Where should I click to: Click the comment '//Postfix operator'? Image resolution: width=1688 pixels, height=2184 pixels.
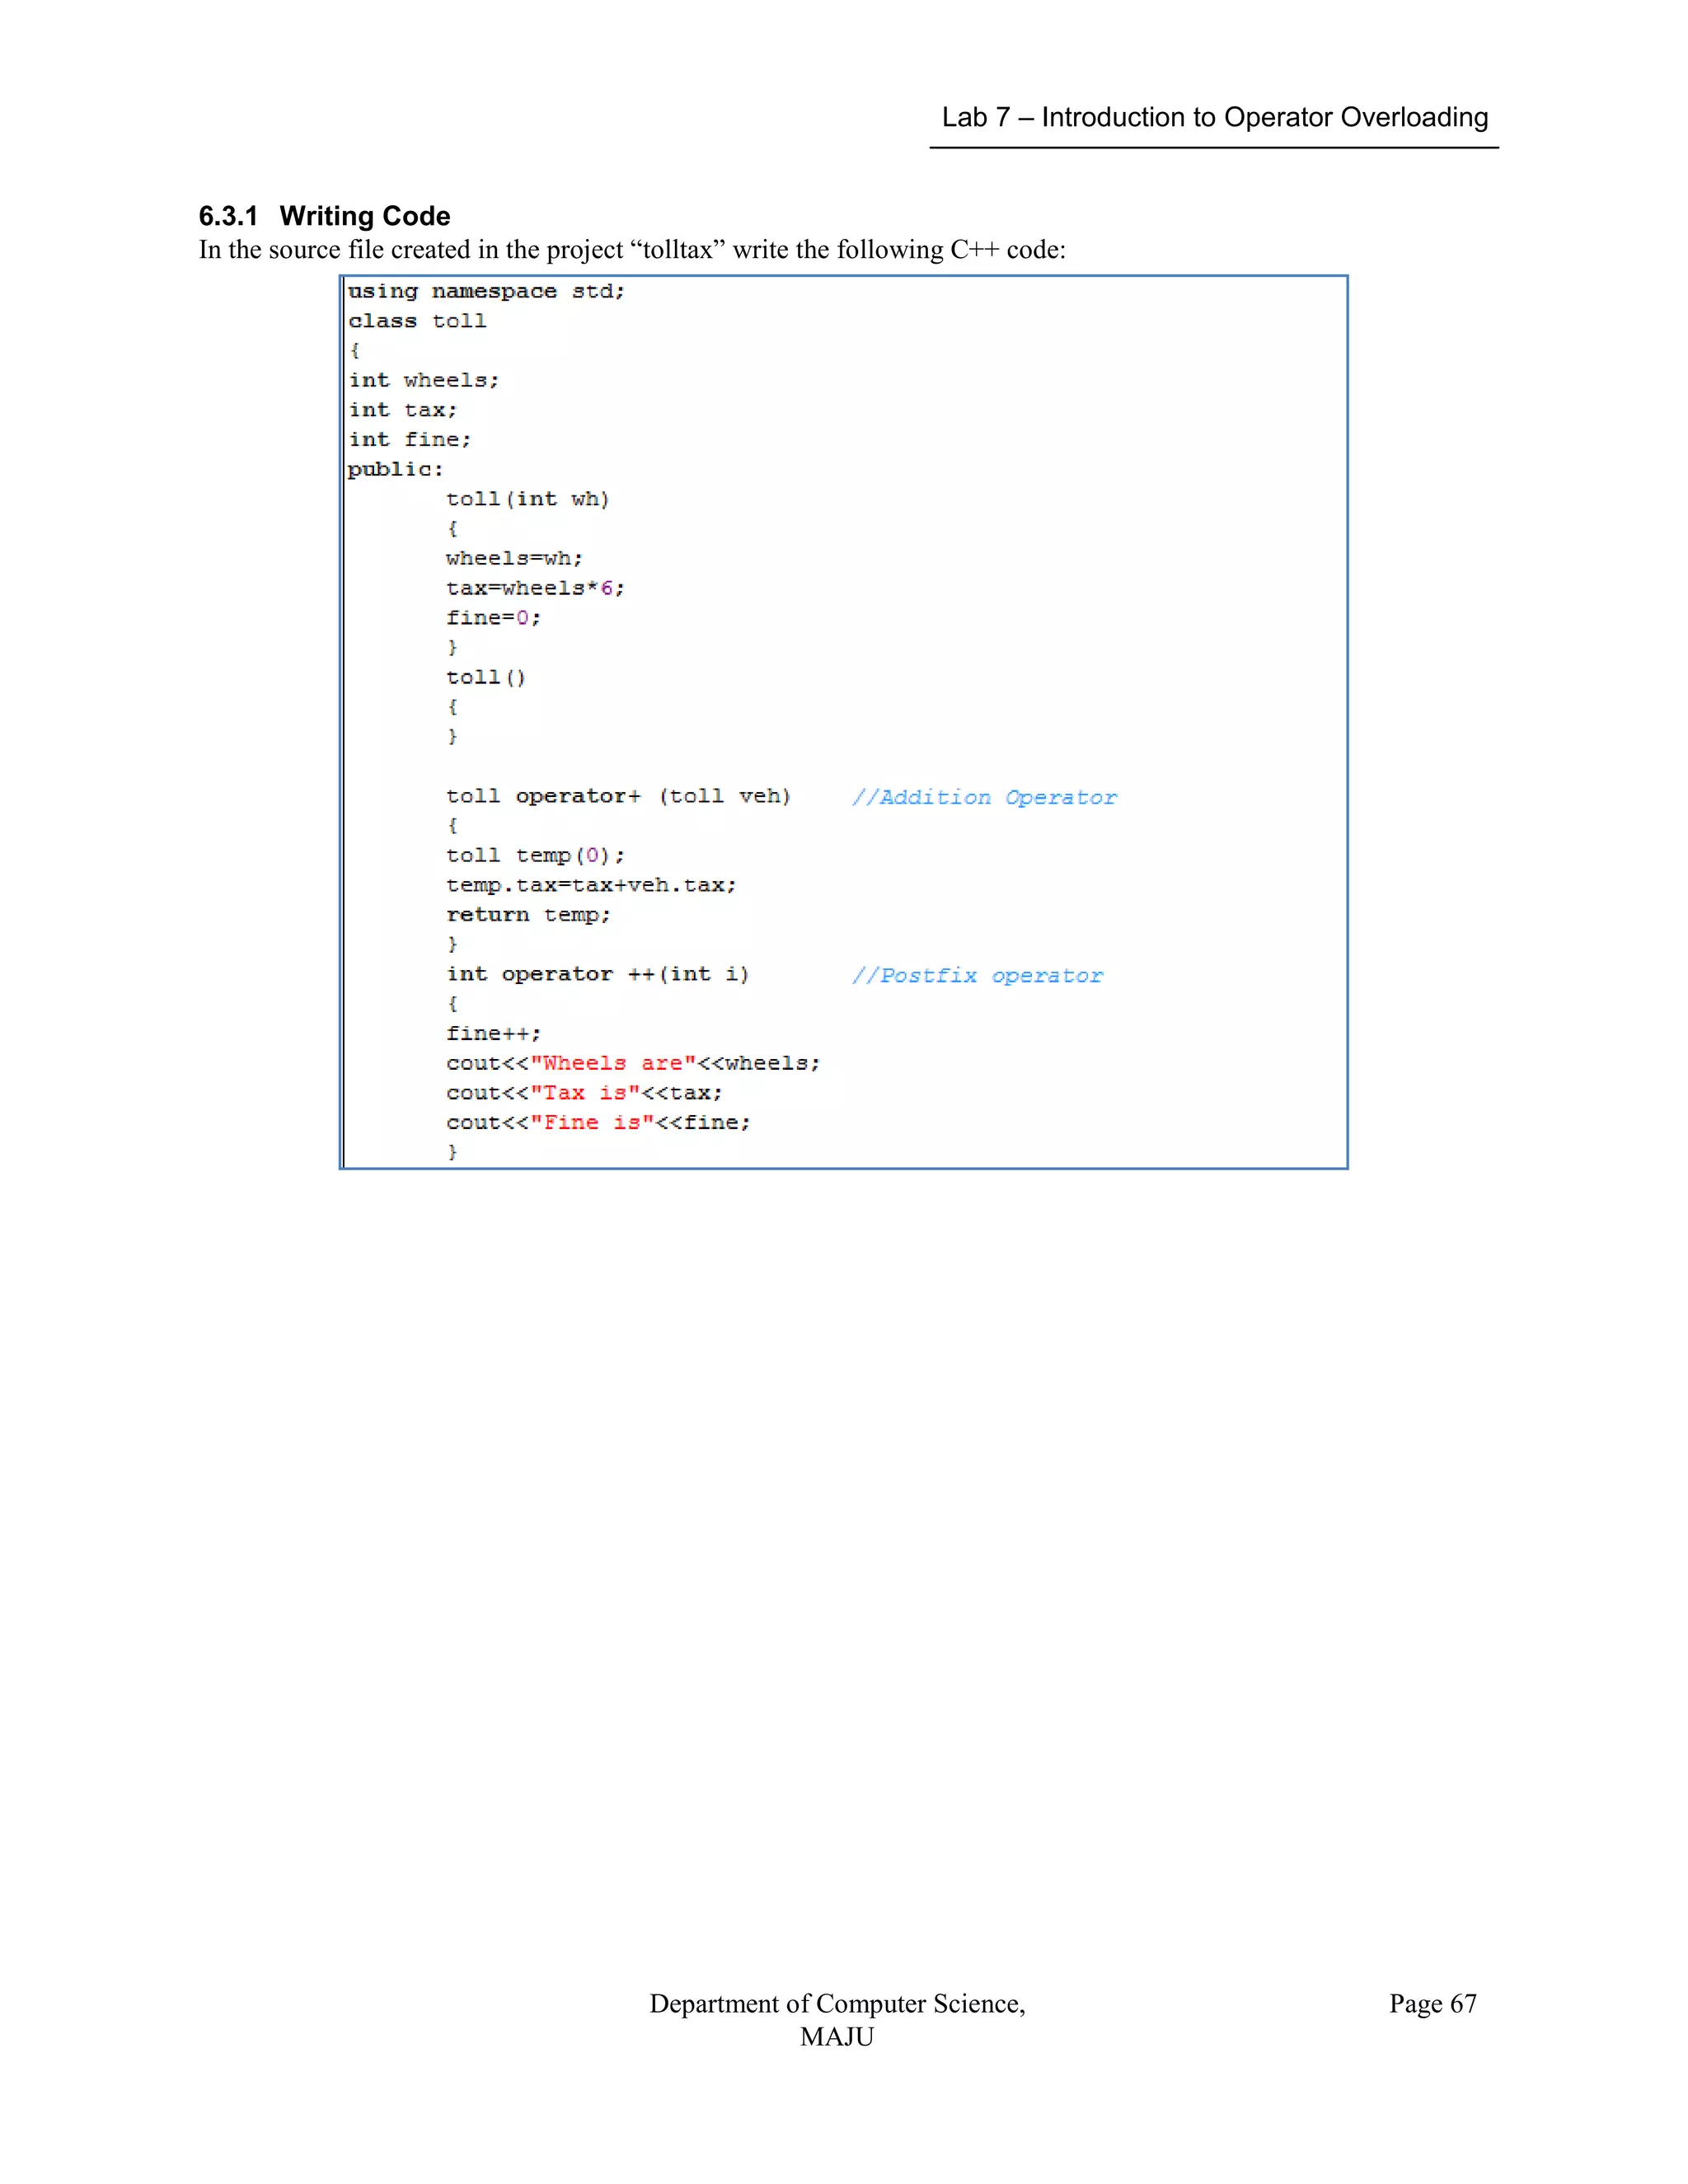pyautogui.click(x=977, y=976)
